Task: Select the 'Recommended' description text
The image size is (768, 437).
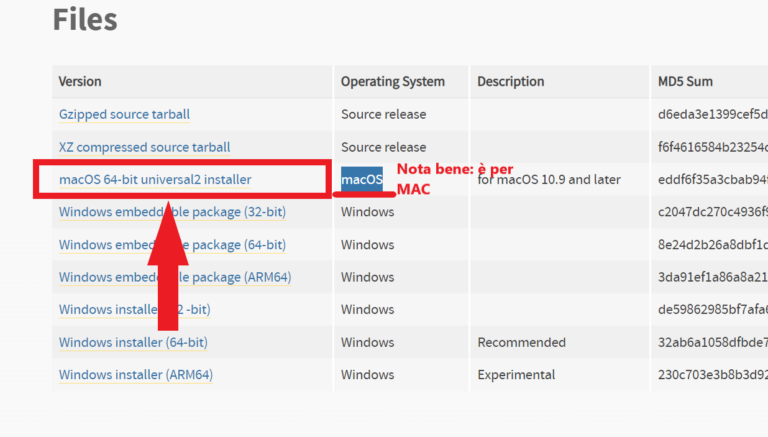Action: [520, 342]
